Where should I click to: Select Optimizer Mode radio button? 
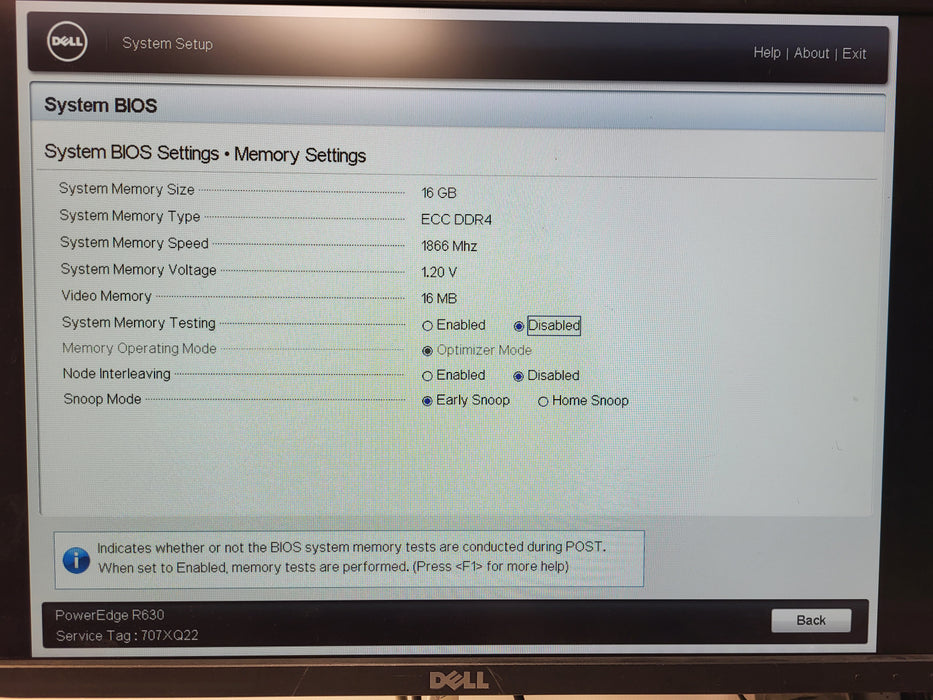click(x=477, y=350)
